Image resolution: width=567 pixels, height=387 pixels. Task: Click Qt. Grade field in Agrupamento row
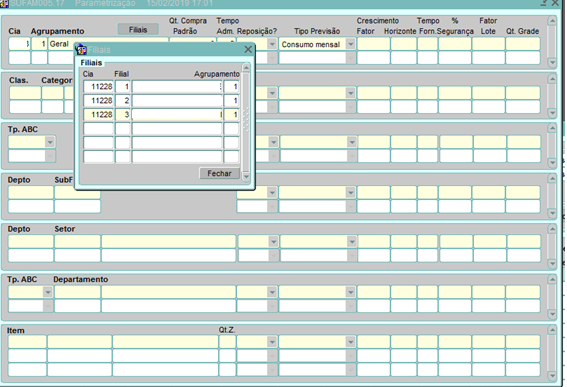[x=523, y=44]
